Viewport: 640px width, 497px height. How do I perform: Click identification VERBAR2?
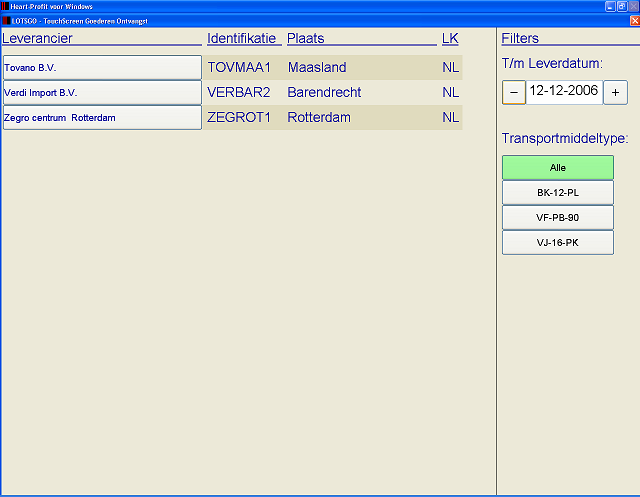(x=239, y=92)
